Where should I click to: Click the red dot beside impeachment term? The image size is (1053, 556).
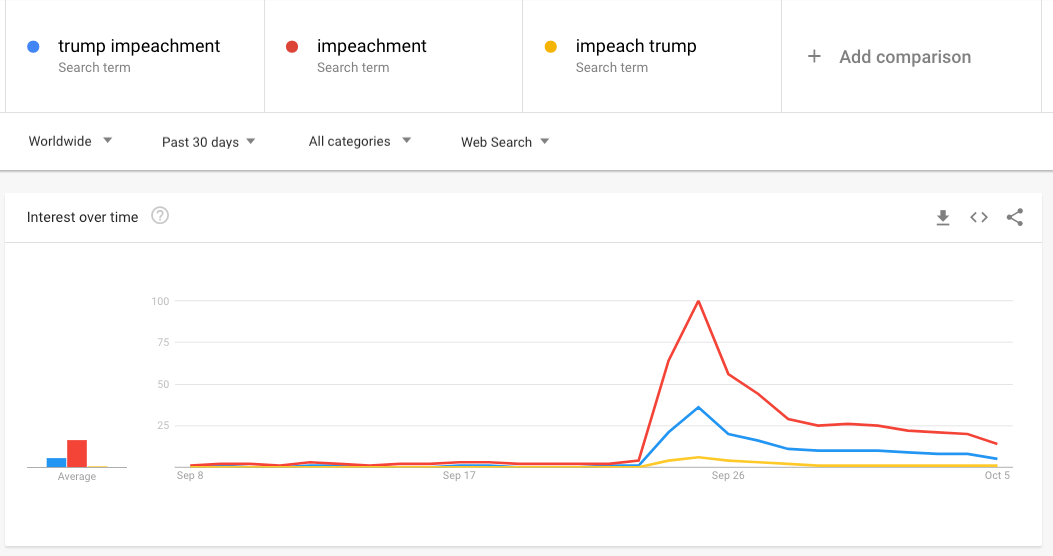[292, 47]
